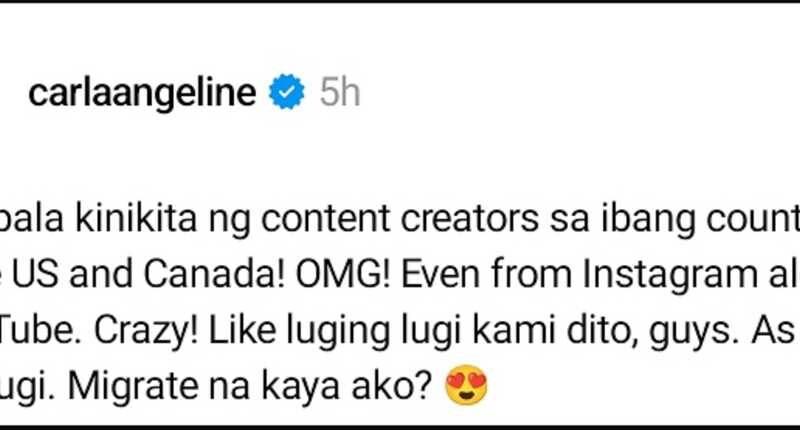The image size is (800, 430).
Task: Click the blue verified badge icon
Action: click(289, 94)
